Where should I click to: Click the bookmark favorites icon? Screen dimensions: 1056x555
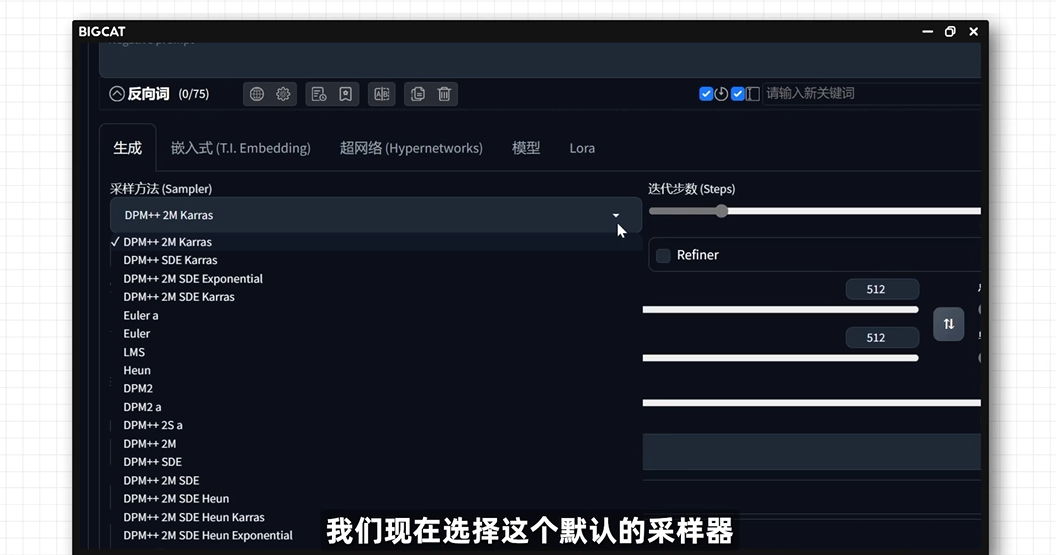(345, 94)
